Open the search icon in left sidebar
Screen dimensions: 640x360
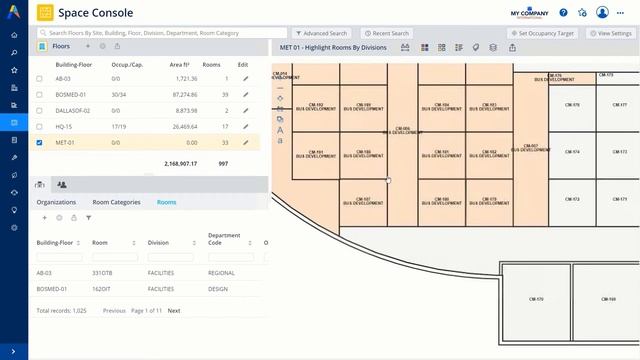pos(14,53)
